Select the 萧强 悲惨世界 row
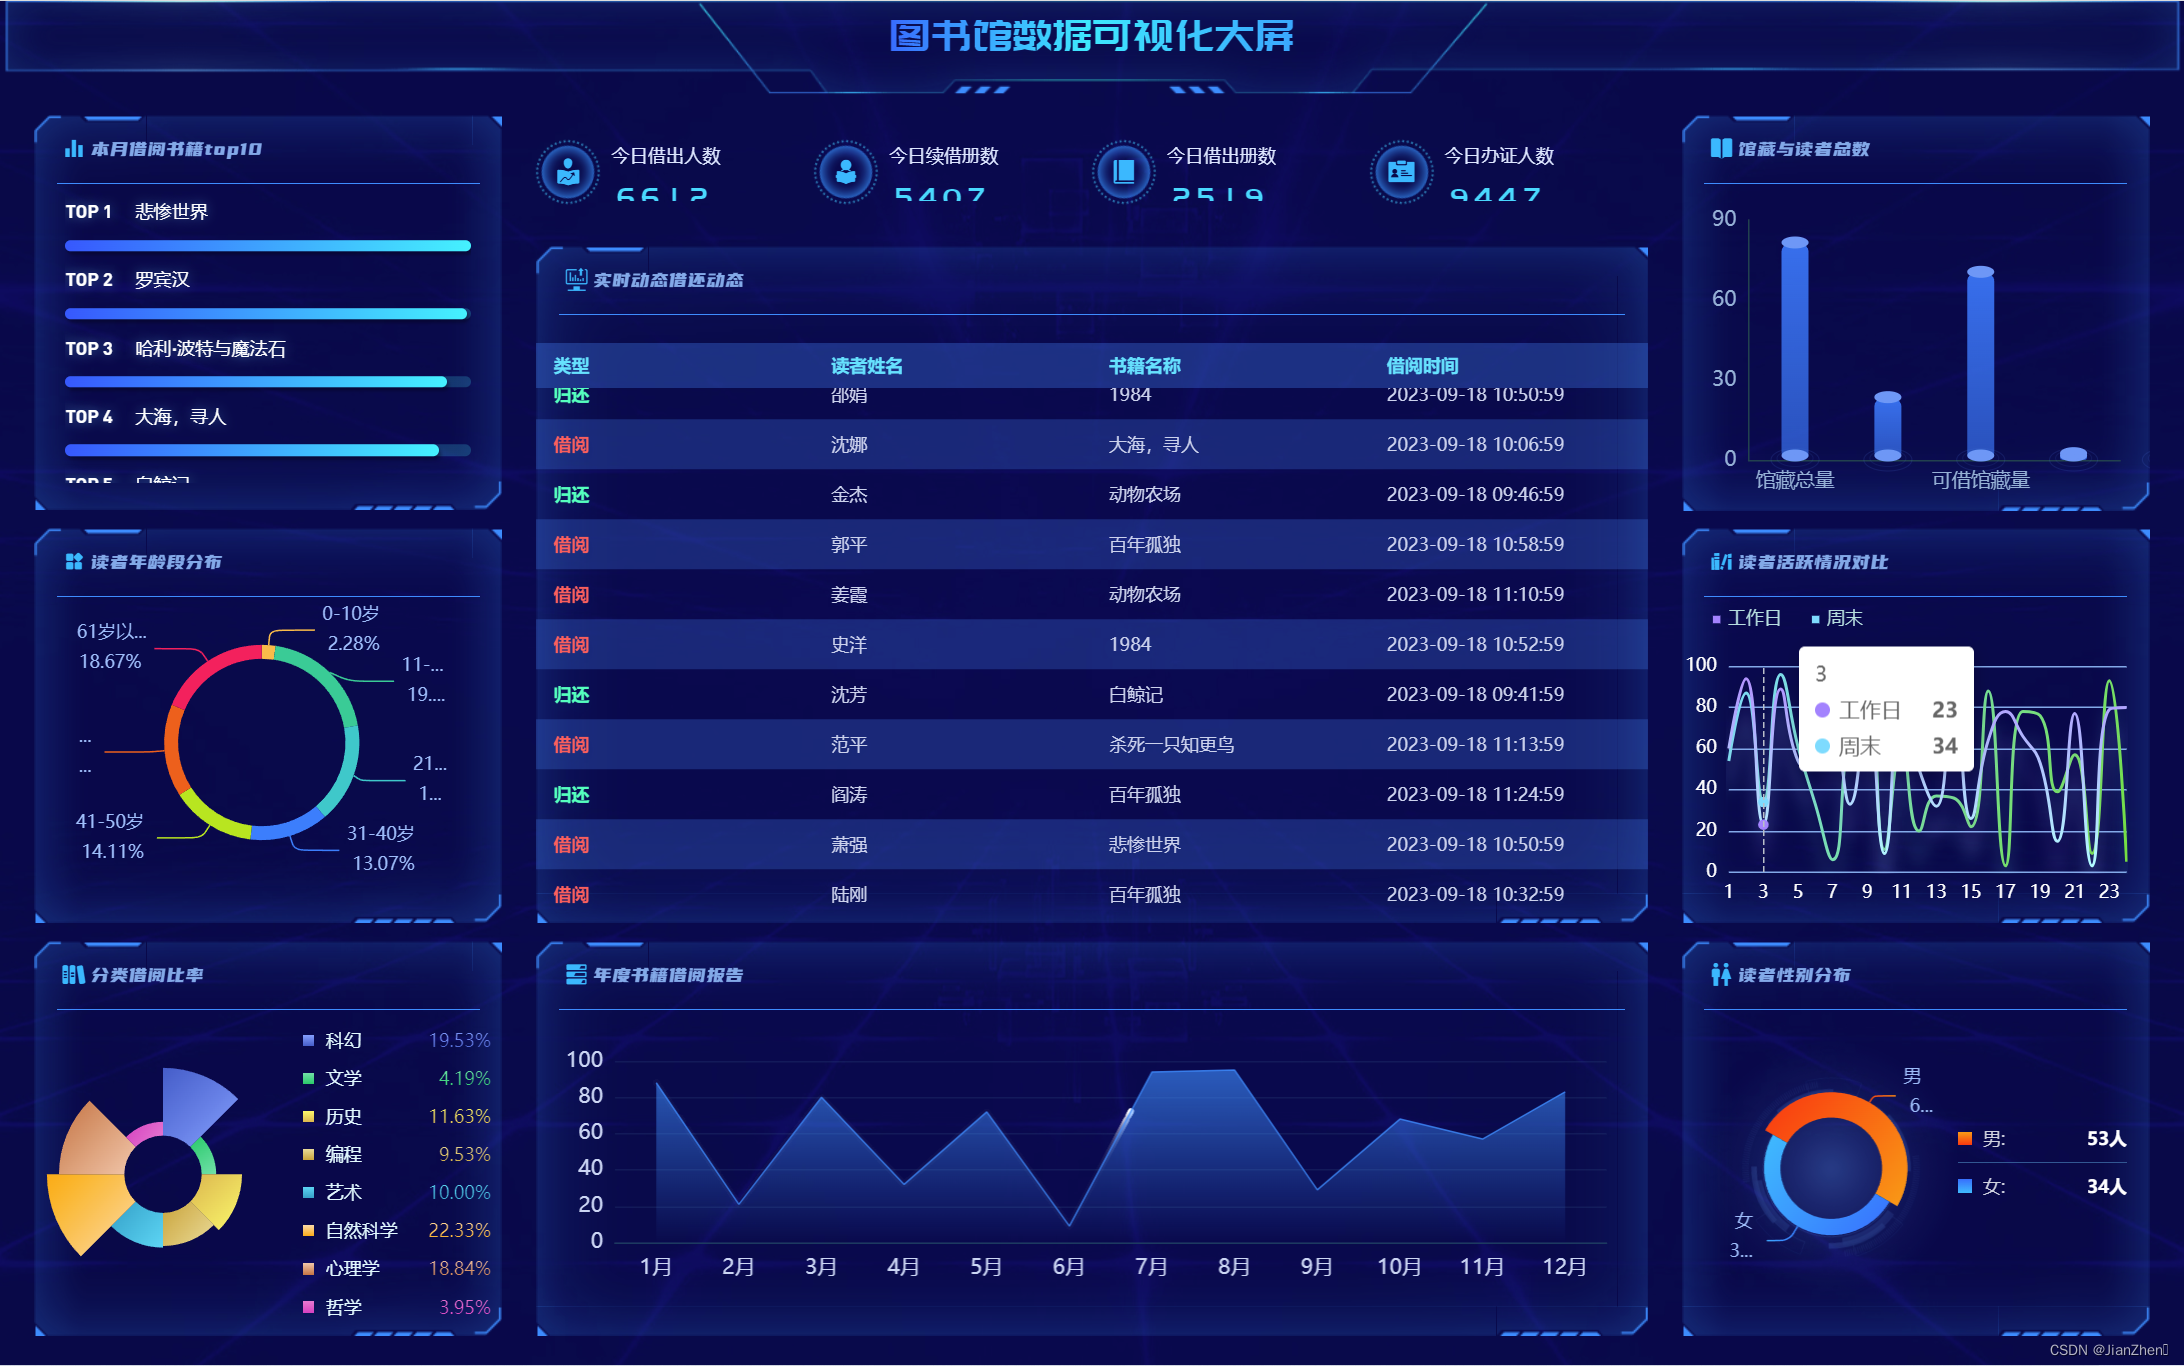The width and height of the screenshot is (2184, 1366). tap(1092, 845)
